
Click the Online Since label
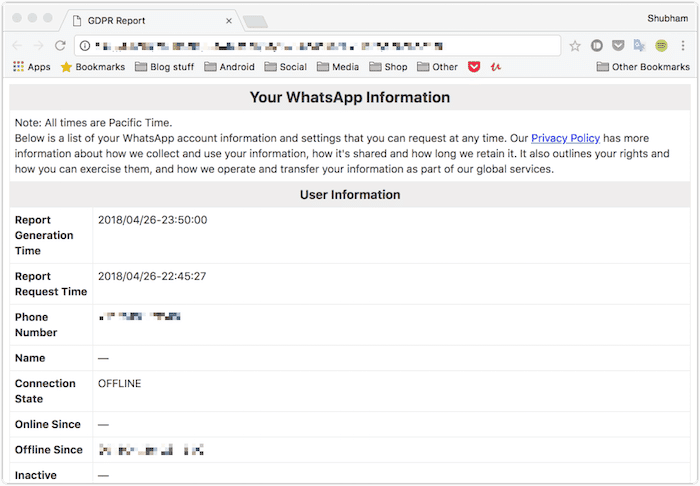click(x=48, y=424)
